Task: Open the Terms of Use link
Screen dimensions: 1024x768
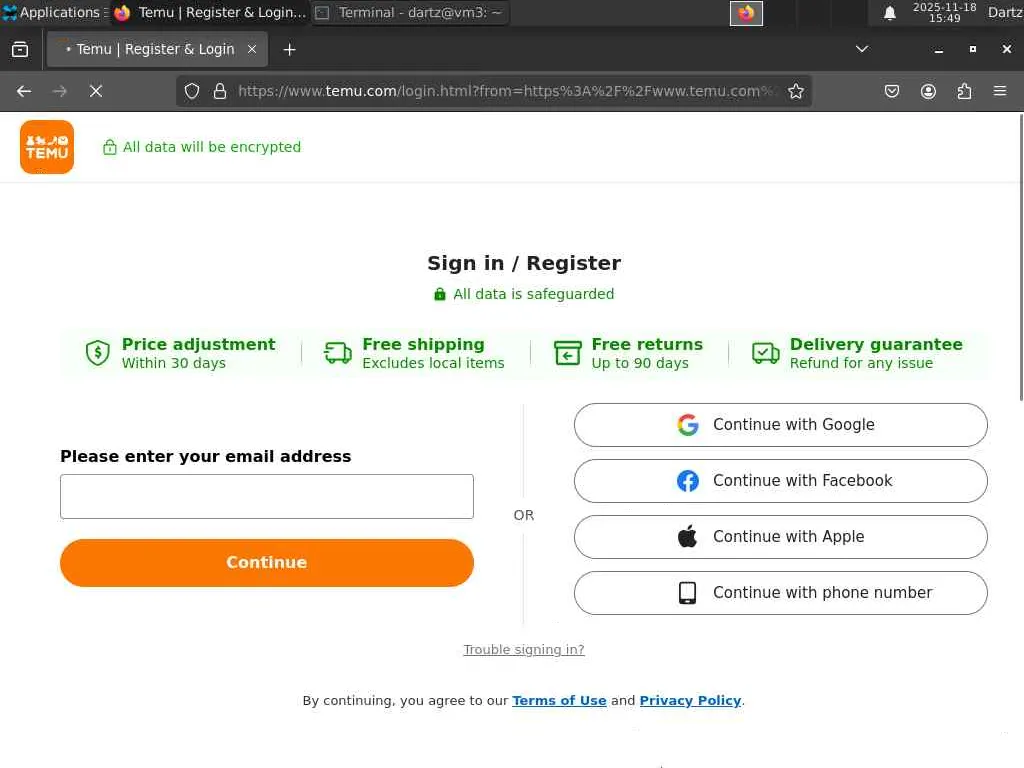Action: click(x=559, y=701)
